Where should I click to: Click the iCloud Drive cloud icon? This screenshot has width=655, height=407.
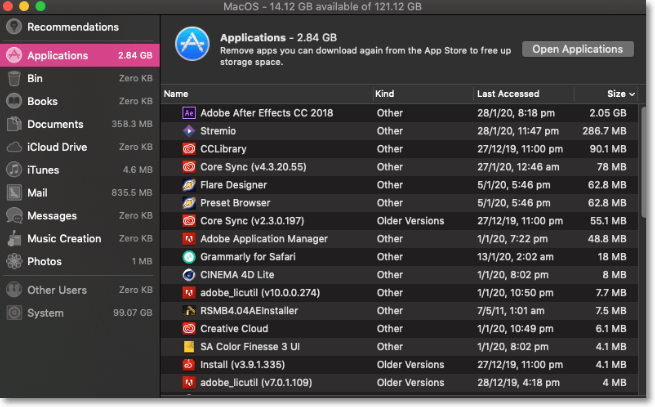point(14,147)
